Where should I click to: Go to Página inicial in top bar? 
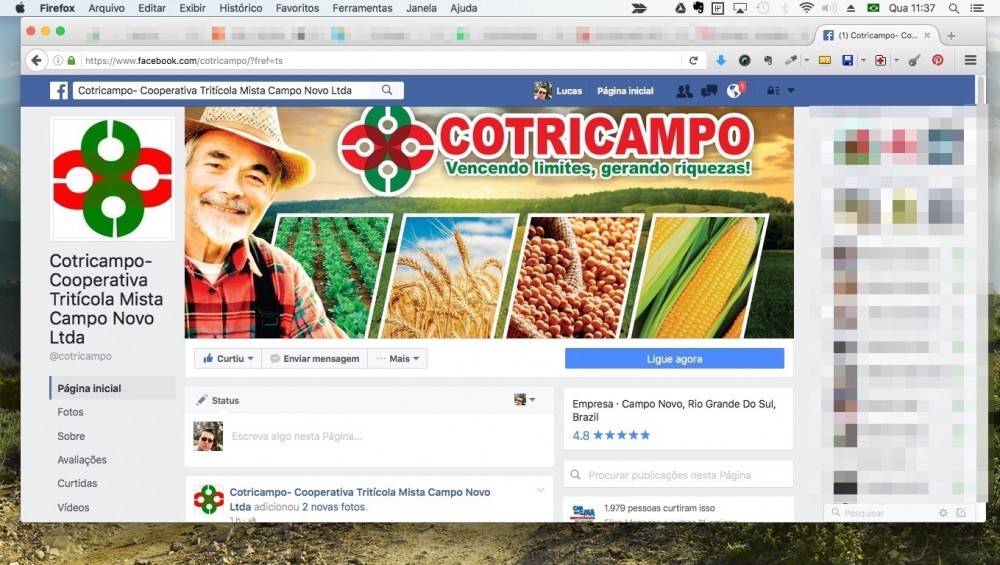(x=625, y=91)
